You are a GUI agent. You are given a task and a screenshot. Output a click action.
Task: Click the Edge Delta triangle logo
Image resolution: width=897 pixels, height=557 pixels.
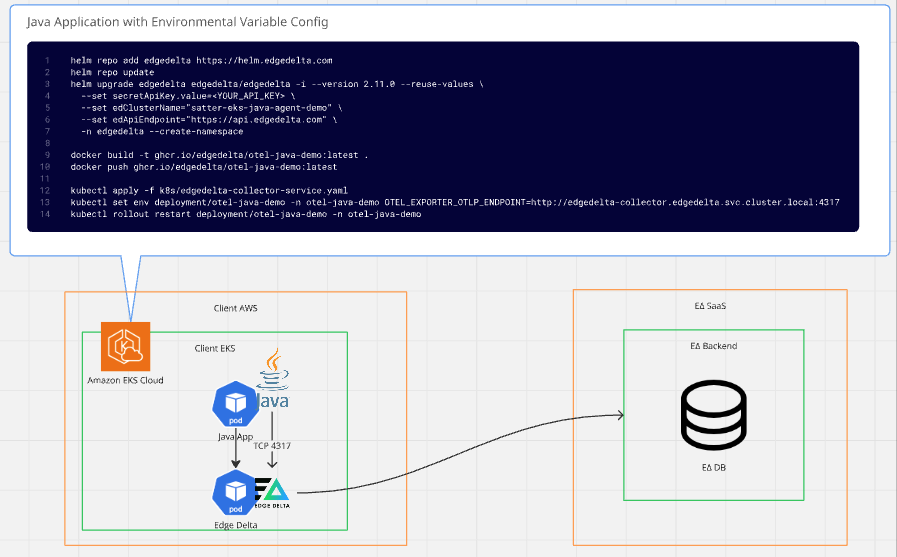(x=275, y=491)
